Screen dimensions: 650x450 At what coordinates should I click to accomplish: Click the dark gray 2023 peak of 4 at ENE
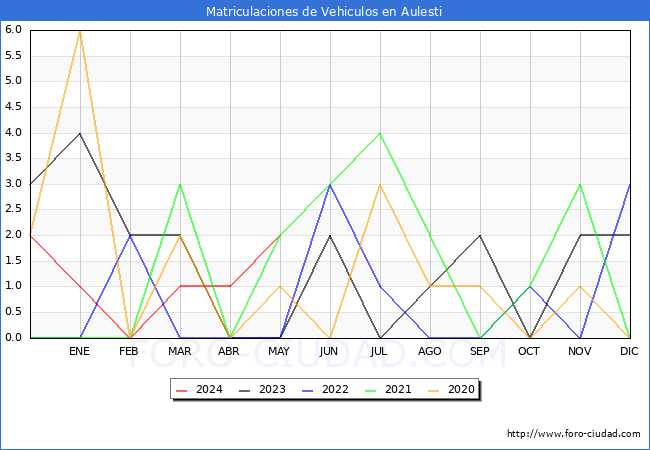click(80, 133)
